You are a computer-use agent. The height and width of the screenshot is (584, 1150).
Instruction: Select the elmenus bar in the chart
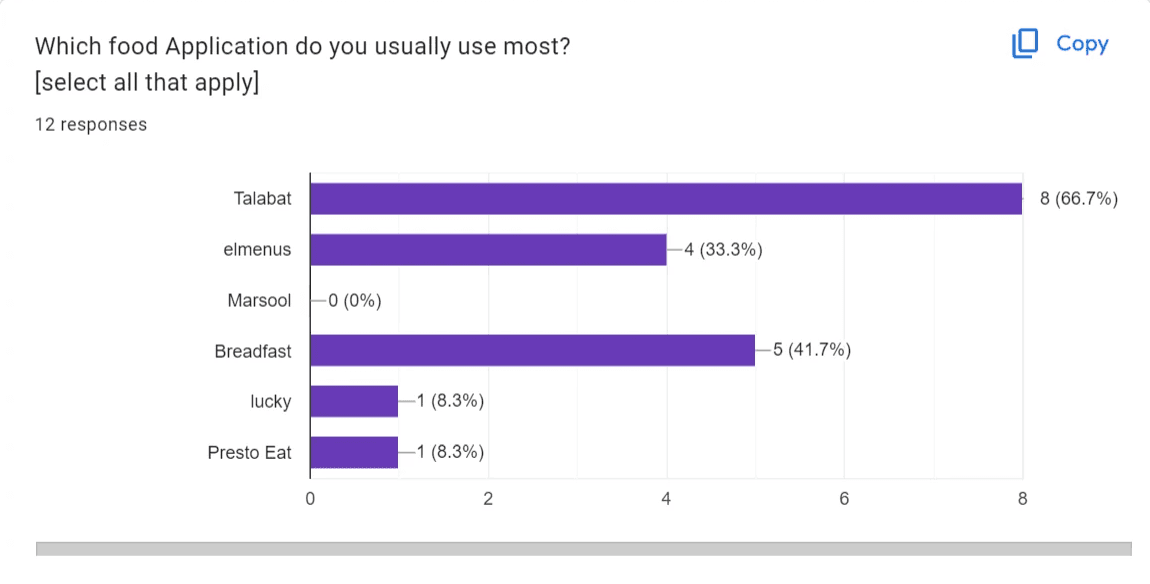[x=490, y=249]
